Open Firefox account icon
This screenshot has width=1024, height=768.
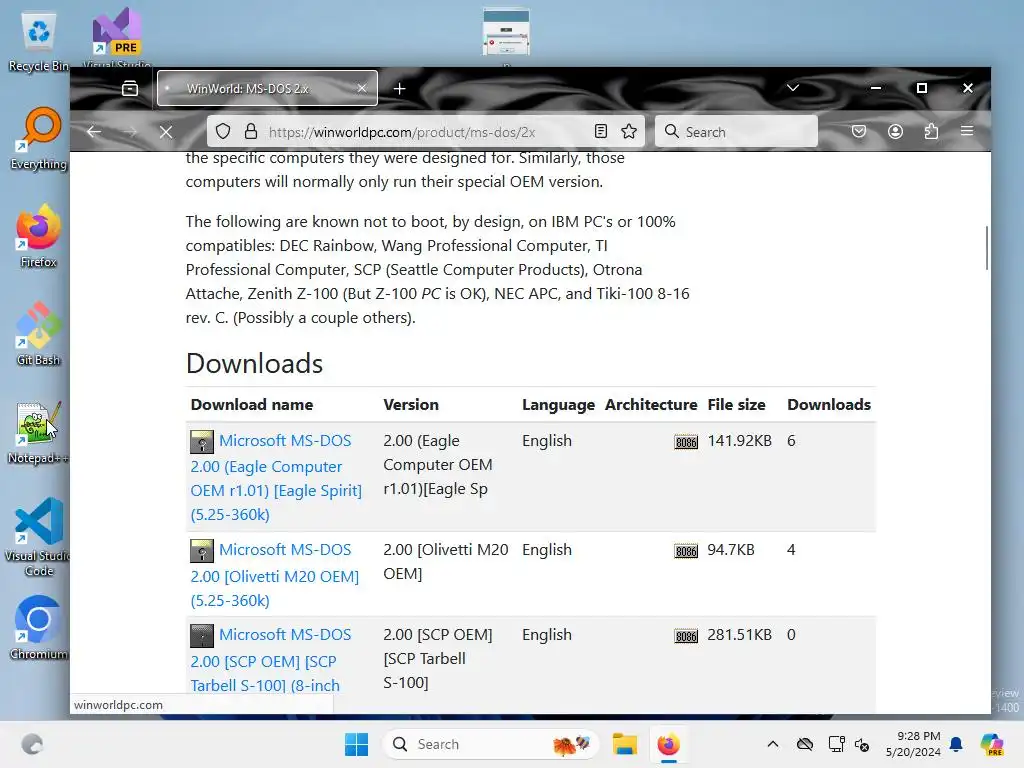click(895, 132)
